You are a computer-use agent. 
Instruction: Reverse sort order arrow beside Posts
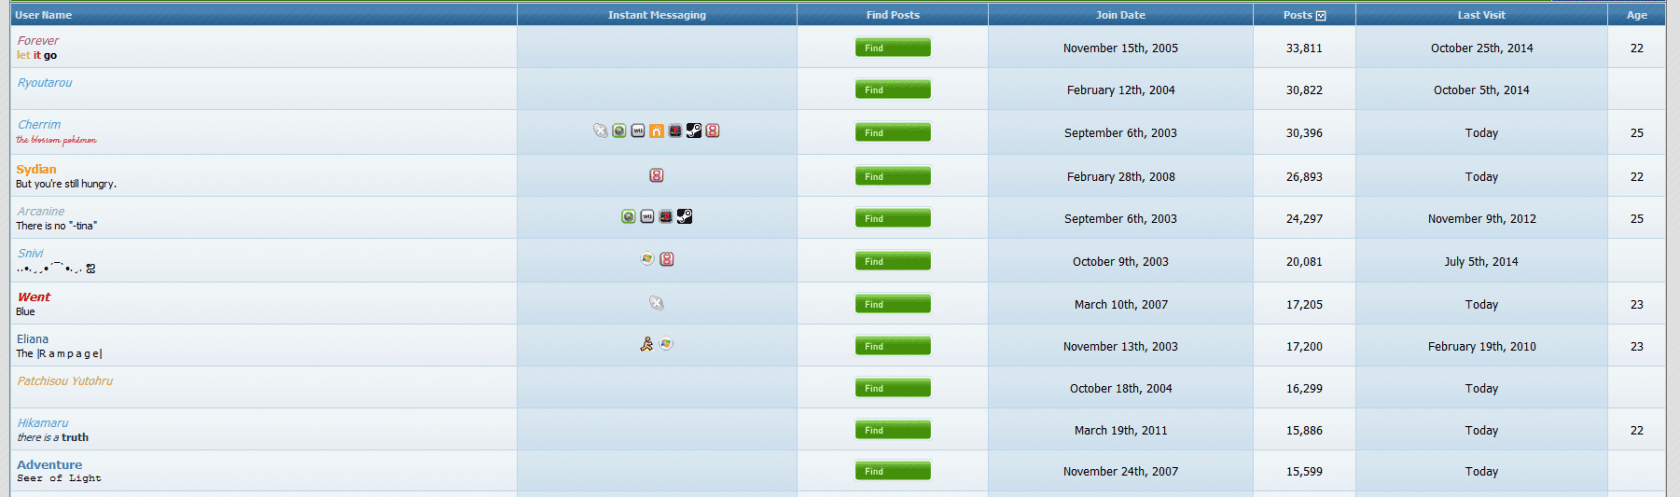(x=1321, y=15)
